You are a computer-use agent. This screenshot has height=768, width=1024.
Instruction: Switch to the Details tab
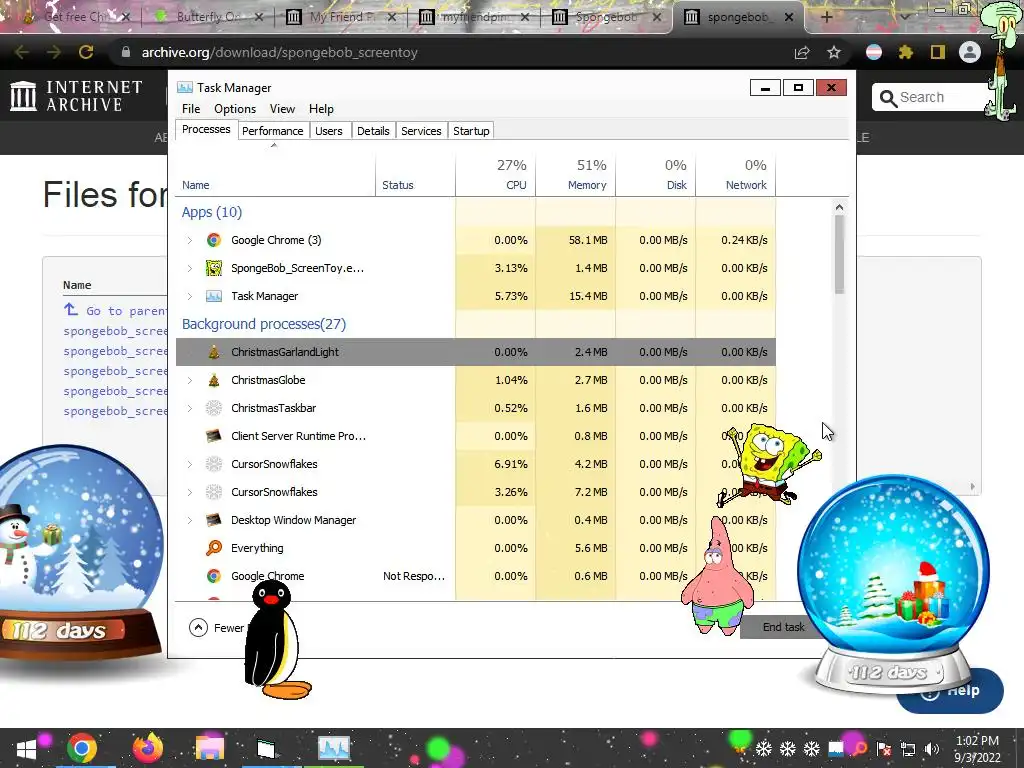(x=373, y=131)
